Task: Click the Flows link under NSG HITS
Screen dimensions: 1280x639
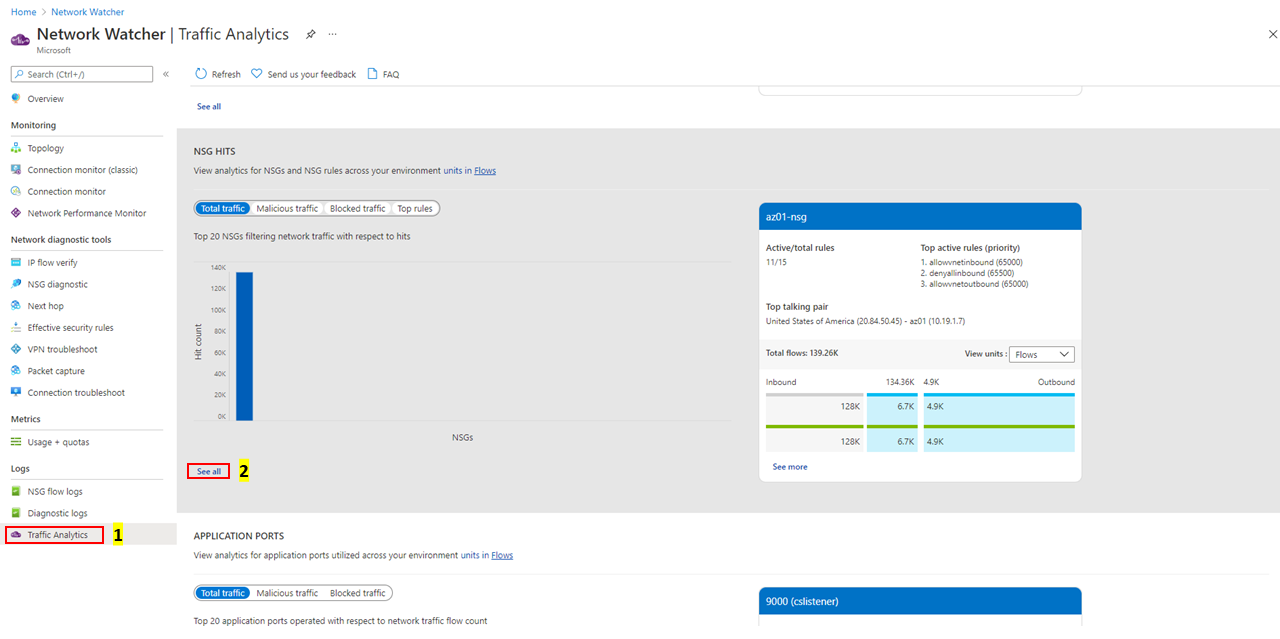Action: [x=485, y=170]
